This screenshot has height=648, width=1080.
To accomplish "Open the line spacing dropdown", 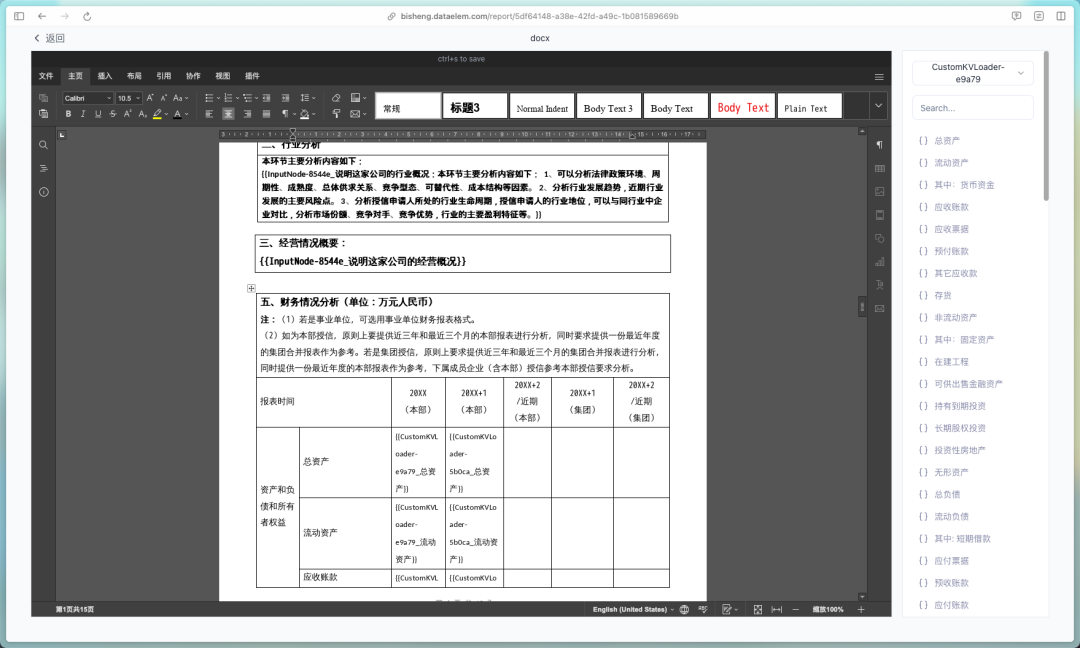I will [x=308, y=98].
